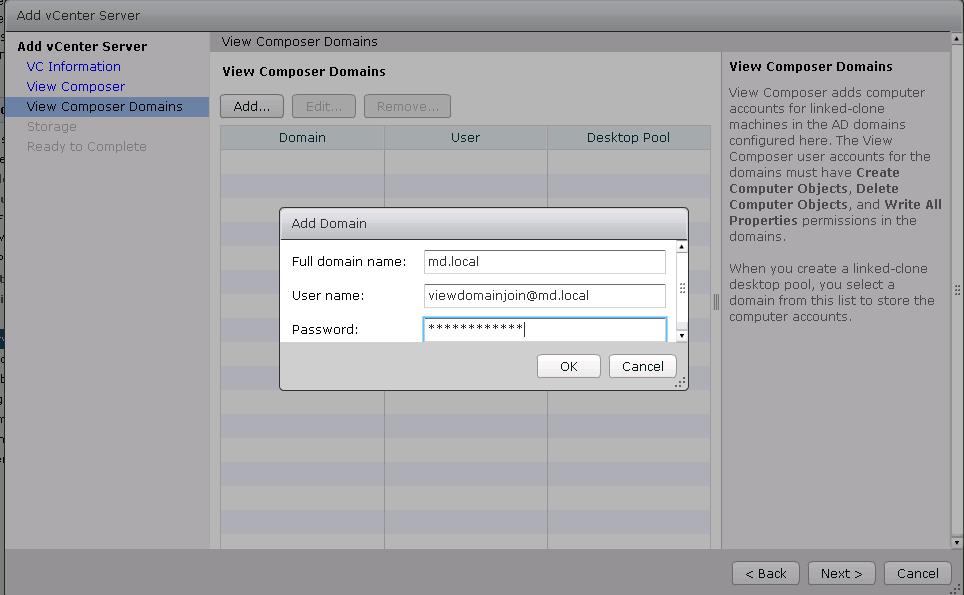Click the Desktop Pool column header
This screenshot has height=595, width=964.
(x=628, y=138)
